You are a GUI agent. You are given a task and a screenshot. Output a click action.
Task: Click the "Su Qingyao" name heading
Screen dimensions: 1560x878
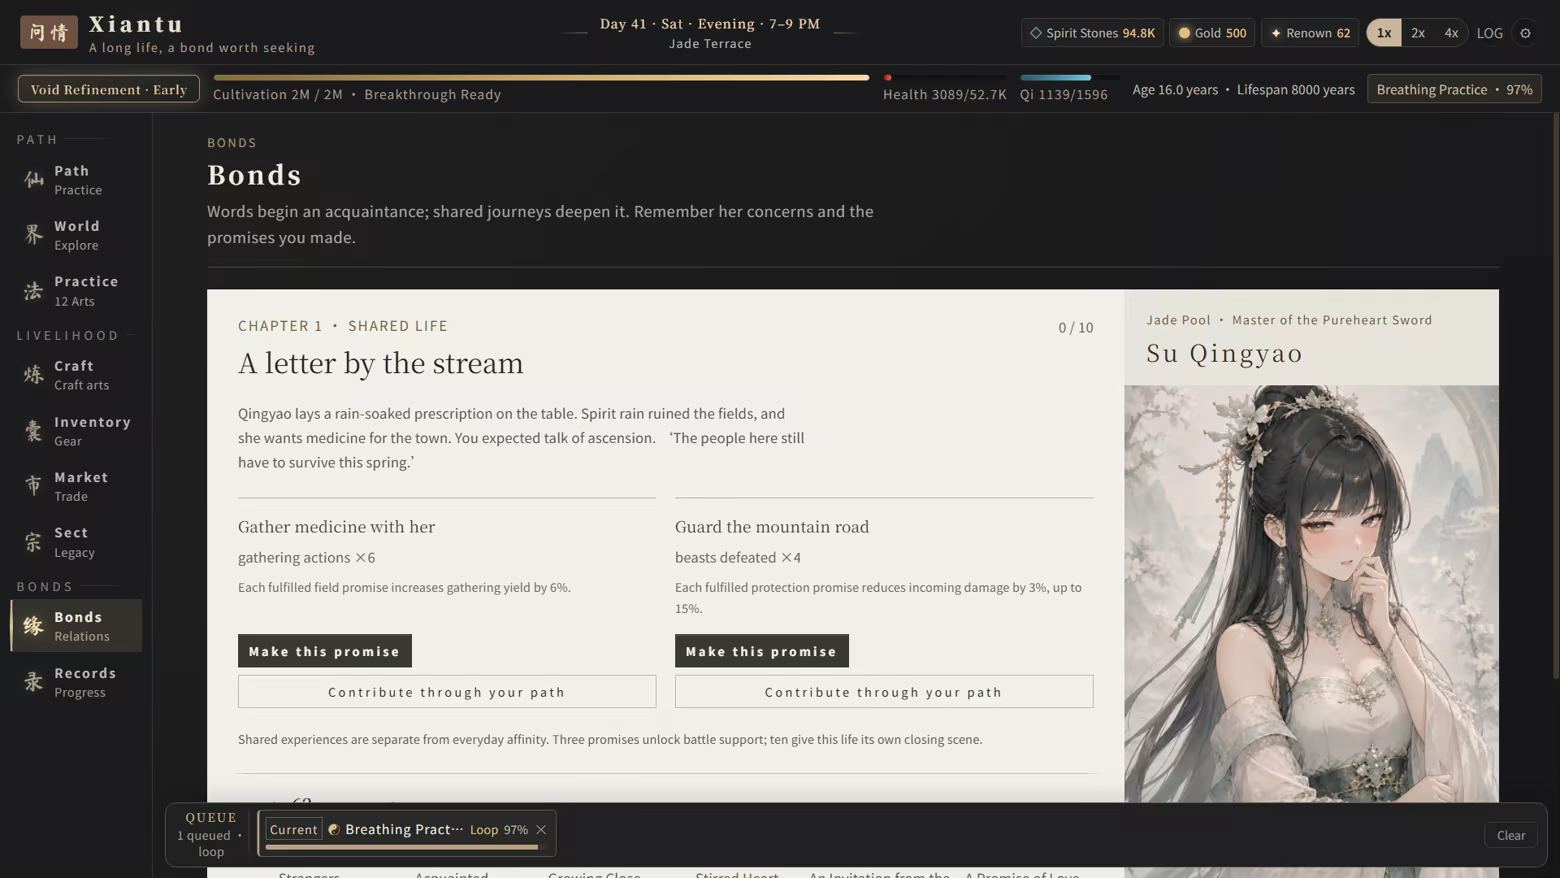(1225, 353)
